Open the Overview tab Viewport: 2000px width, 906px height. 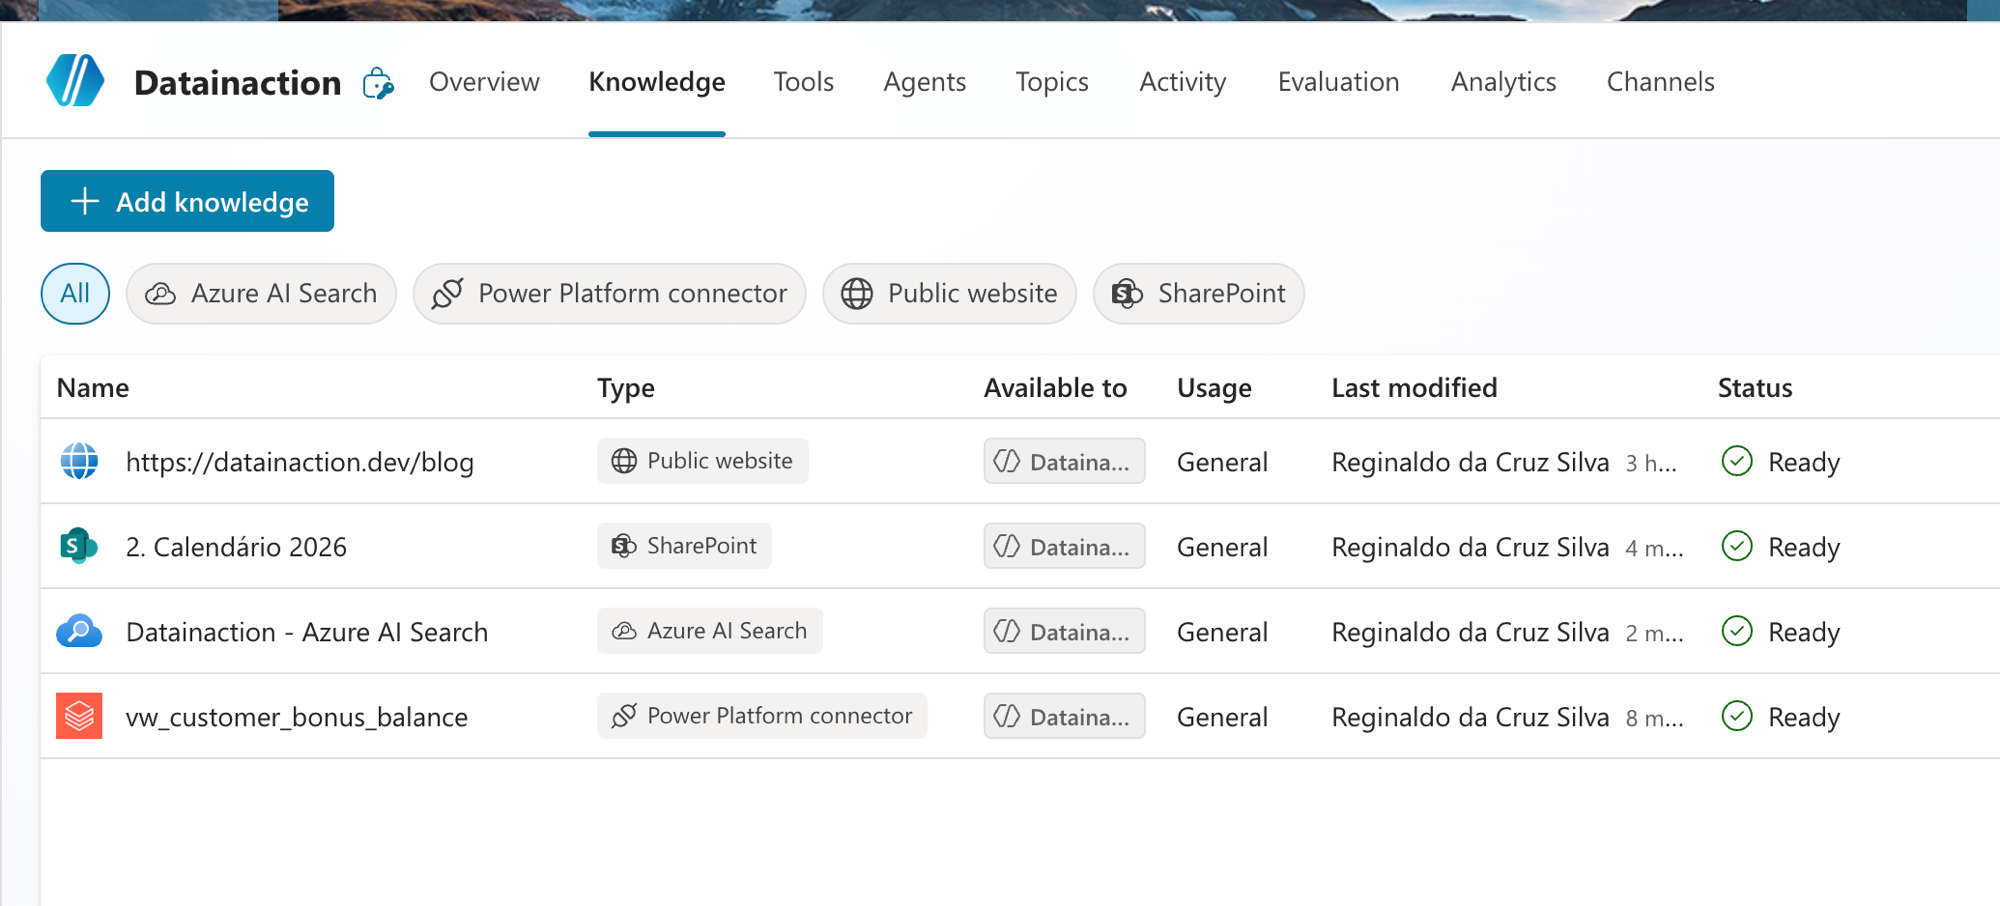click(484, 82)
